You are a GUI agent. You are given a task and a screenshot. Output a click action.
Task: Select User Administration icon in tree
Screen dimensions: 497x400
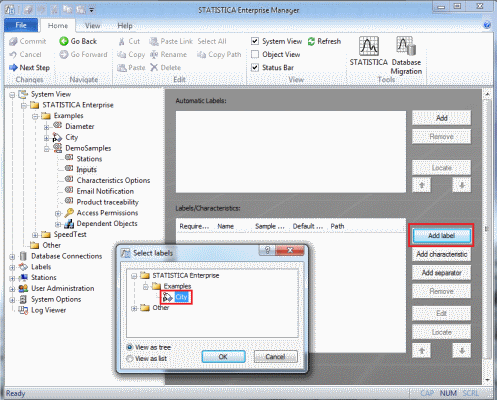(x=23, y=288)
